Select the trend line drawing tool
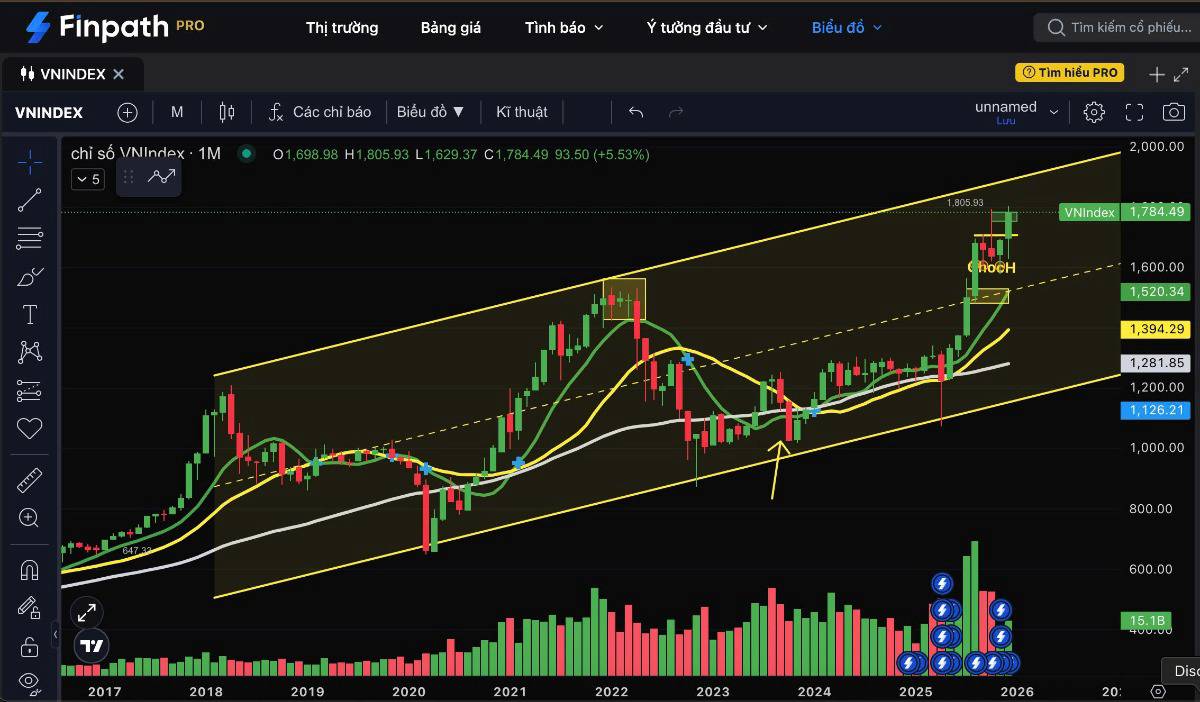 tap(30, 200)
